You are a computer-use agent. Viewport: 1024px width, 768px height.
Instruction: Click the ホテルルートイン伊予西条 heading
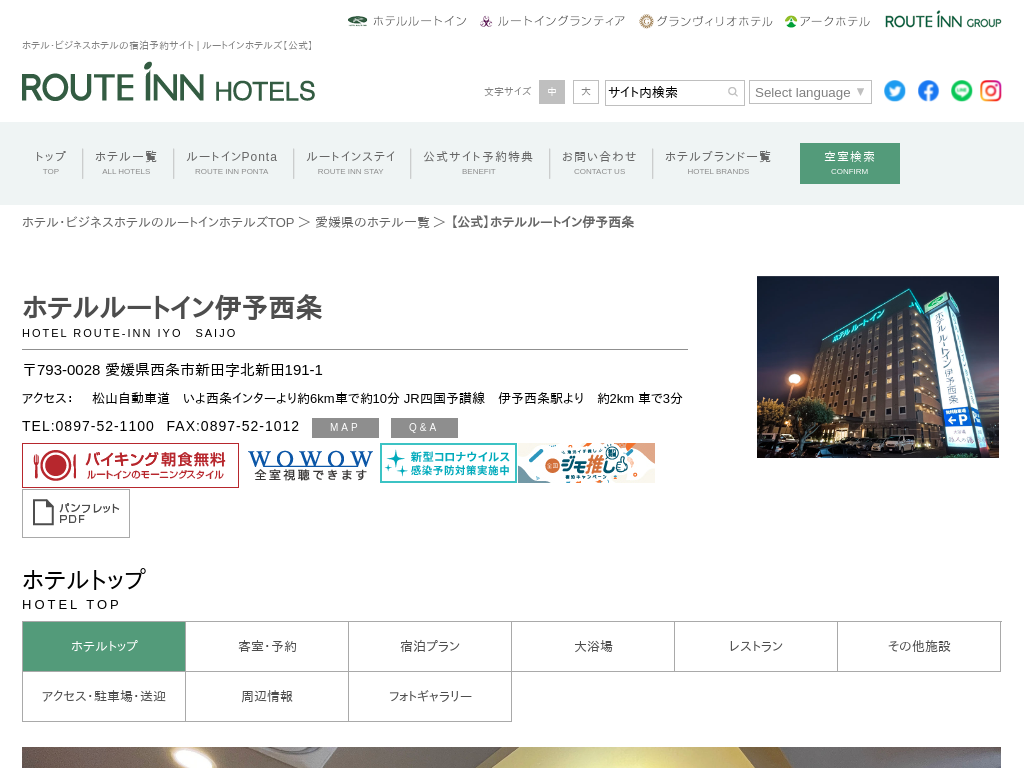172,308
